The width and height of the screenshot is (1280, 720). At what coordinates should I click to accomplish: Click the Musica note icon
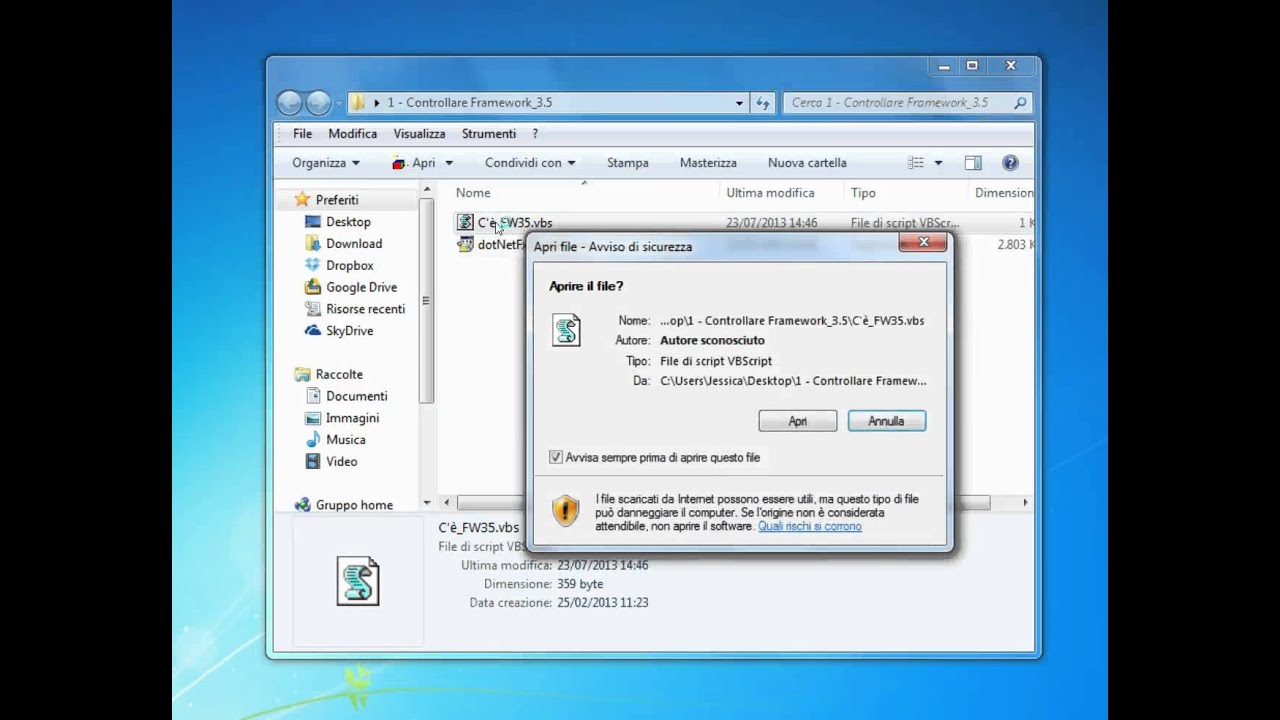point(313,440)
